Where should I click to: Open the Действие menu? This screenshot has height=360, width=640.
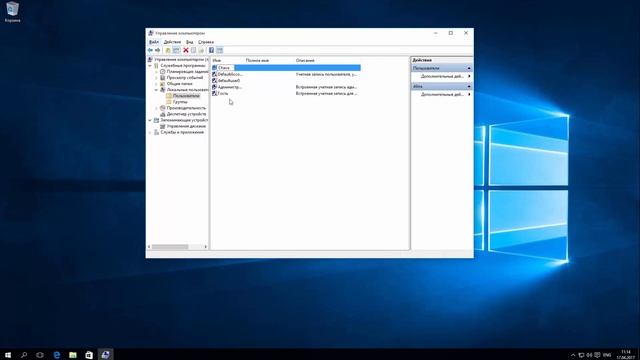(x=172, y=42)
